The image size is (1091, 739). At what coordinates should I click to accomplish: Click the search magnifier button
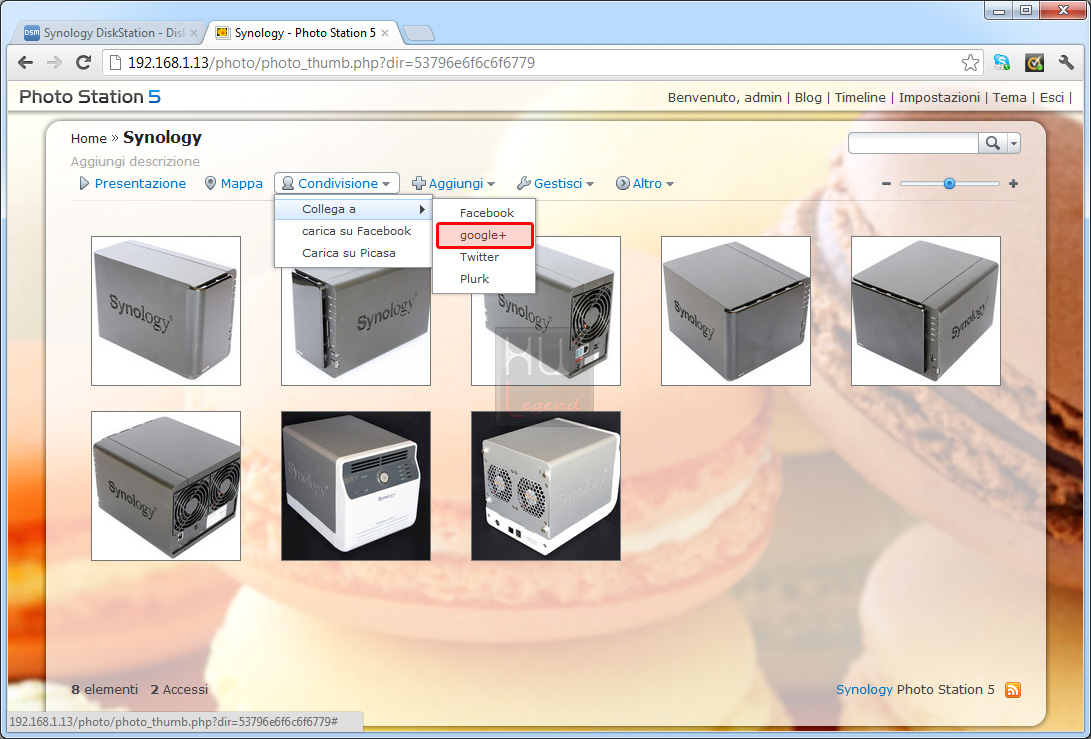992,143
